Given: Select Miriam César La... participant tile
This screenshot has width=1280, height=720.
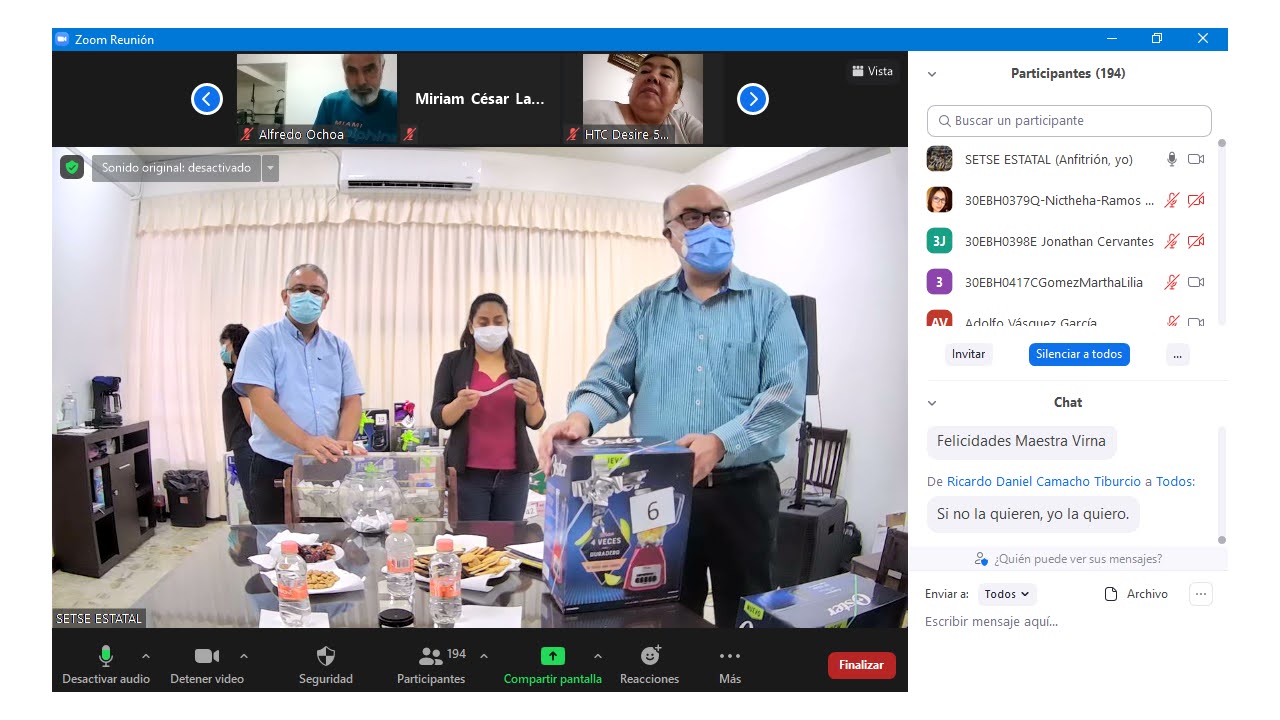Looking at the screenshot, I should (x=480, y=99).
